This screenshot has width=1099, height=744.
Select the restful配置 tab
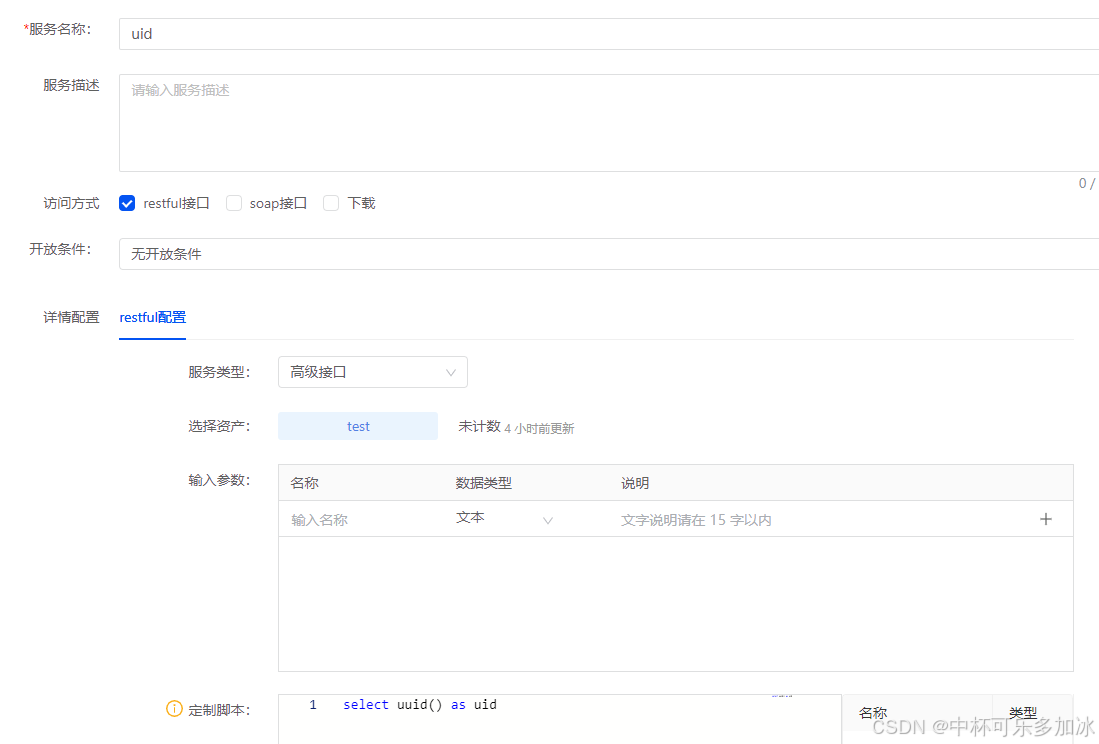point(152,317)
